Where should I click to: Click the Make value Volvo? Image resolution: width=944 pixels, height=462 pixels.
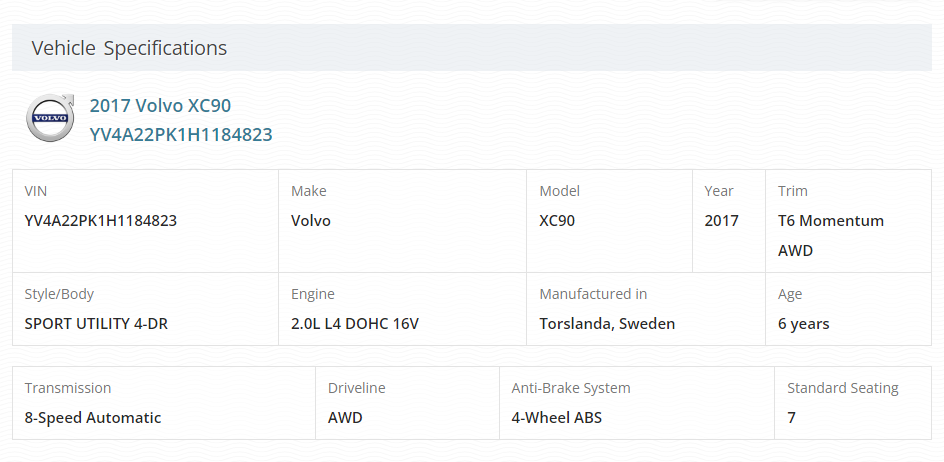coord(311,220)
